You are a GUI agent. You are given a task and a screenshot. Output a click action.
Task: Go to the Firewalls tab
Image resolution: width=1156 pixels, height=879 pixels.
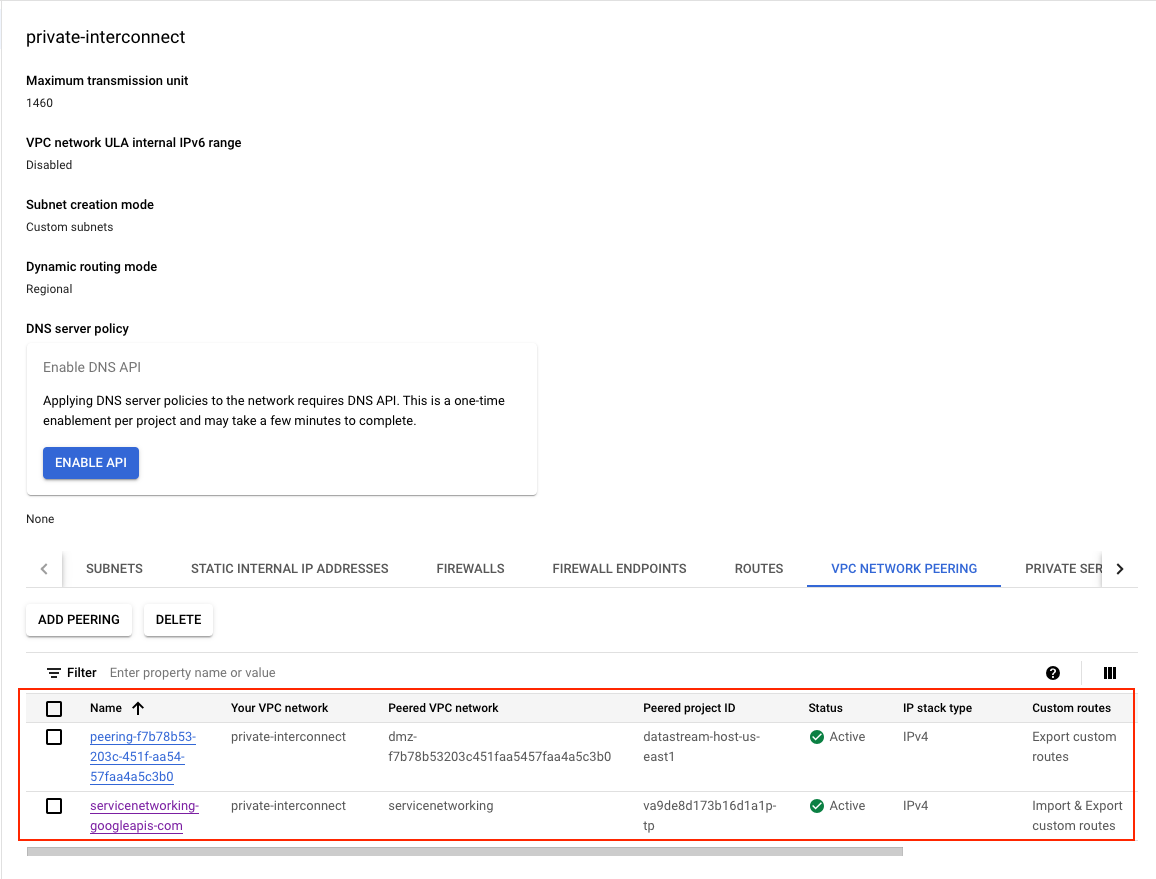pyautogui.click(x=470, y=568)
